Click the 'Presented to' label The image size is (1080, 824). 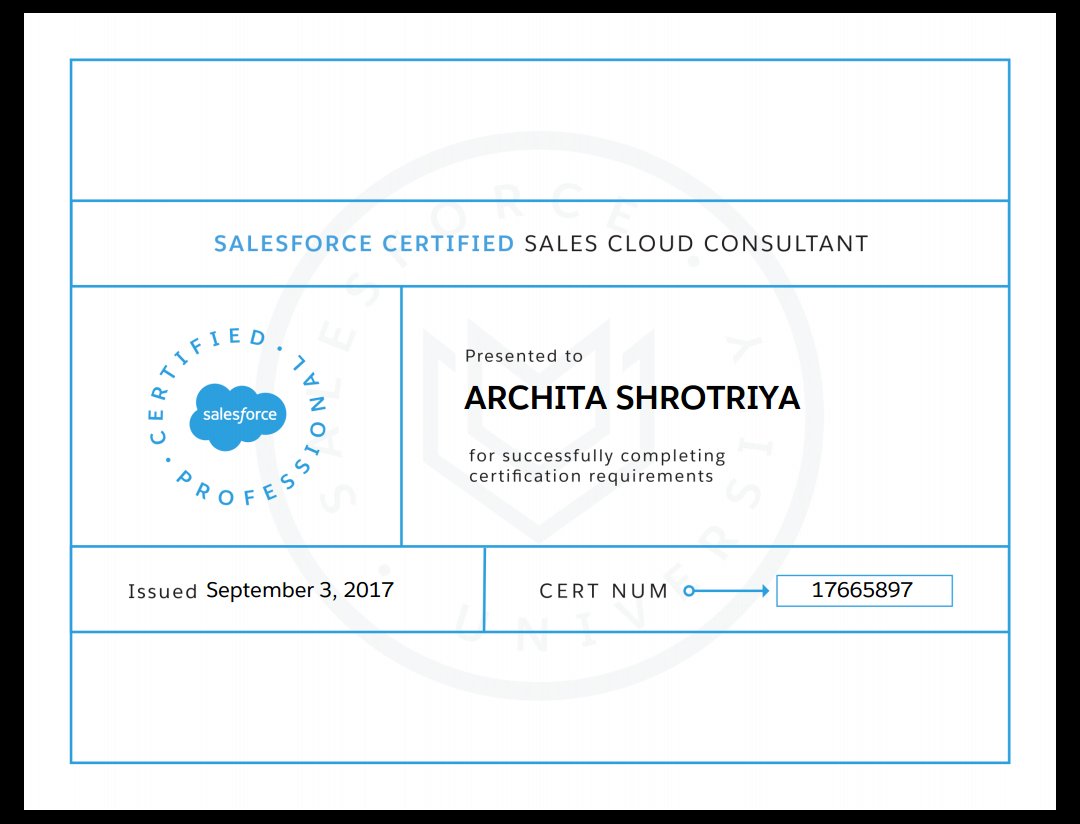coord(523,356)
